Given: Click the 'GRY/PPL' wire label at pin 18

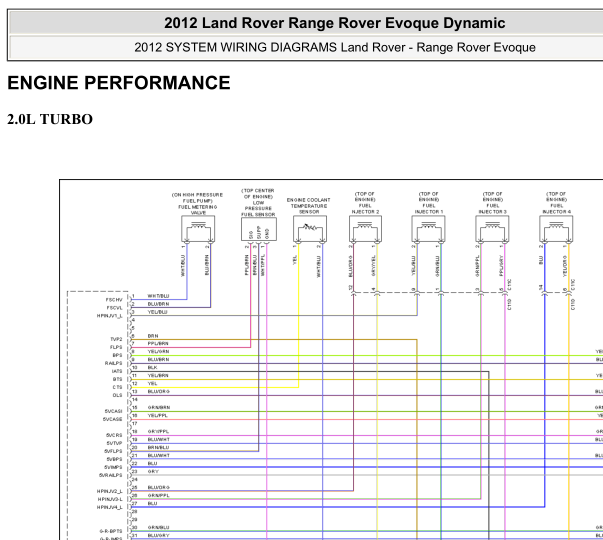Looking at the screenshot, I should tap(158, 432).
